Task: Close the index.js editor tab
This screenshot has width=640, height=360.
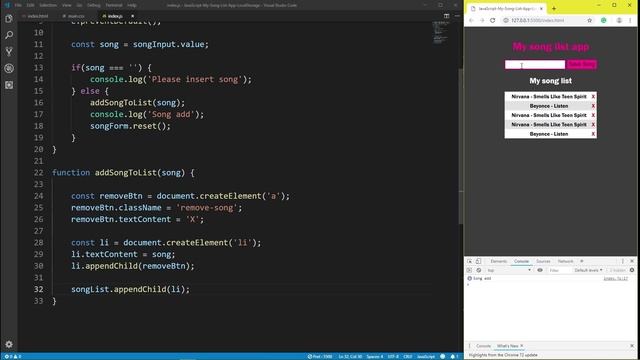Action: pos(132,16)
